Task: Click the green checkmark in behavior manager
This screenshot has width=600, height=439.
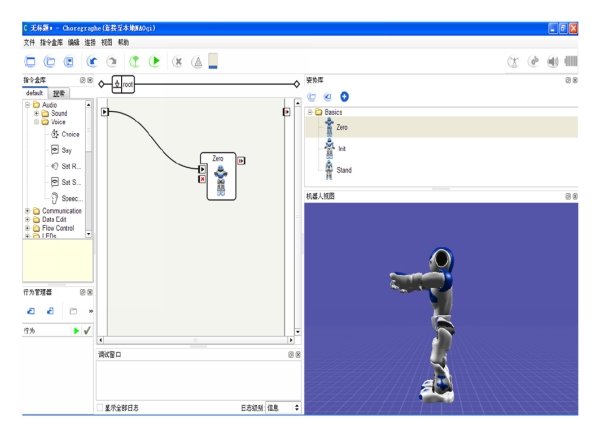Action: pyautogui.click(x=87, y=330)
